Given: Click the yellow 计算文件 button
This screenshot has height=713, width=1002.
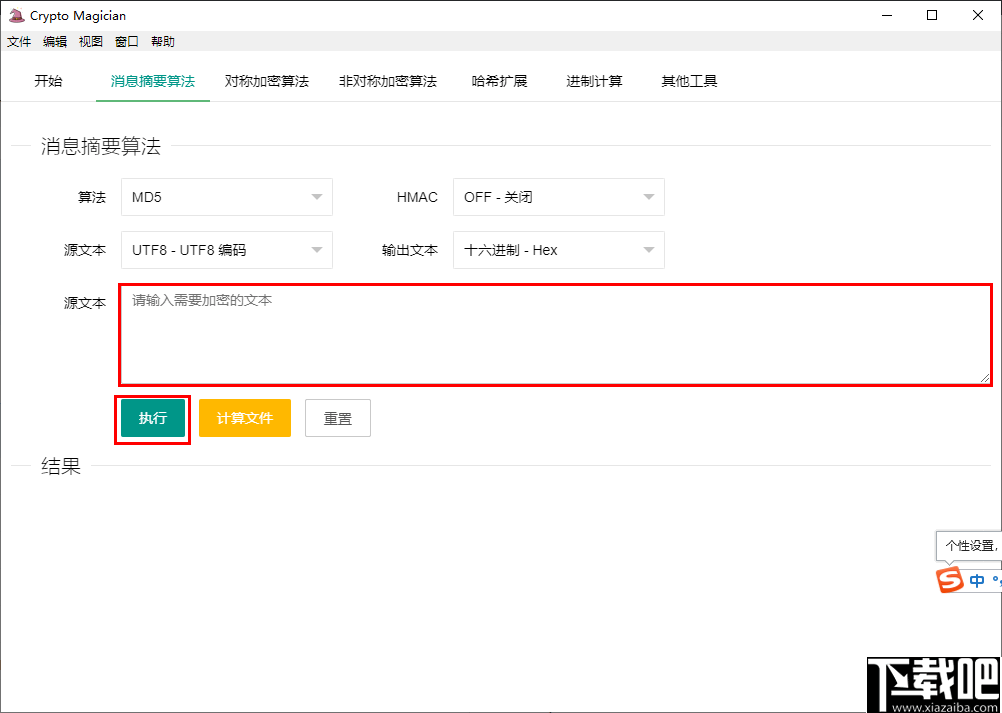Looking at the screenshot, I should [x=244, y=418].
